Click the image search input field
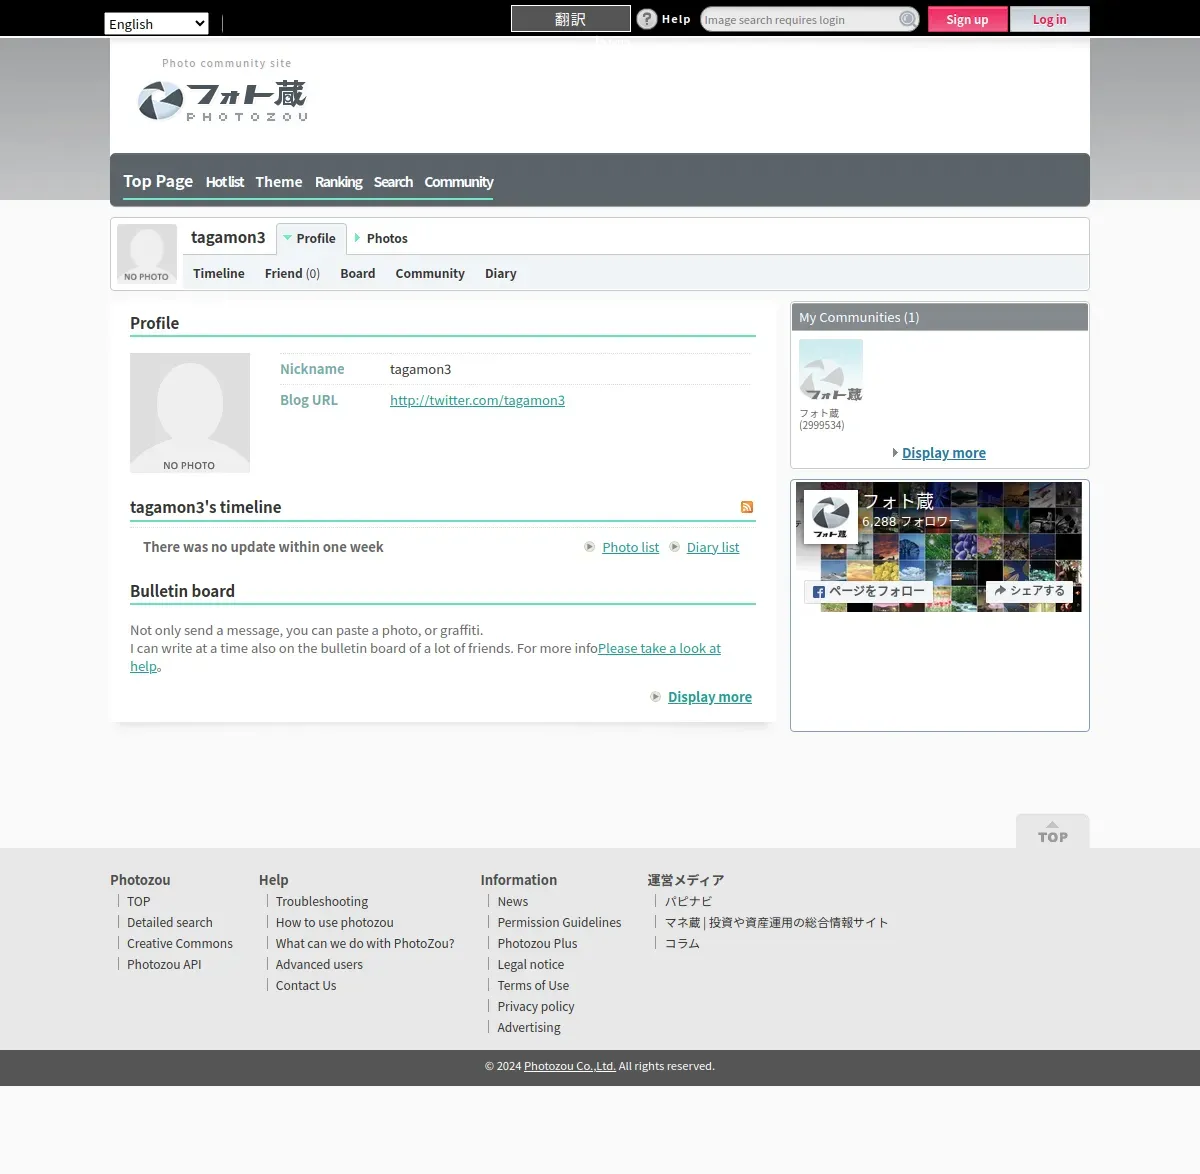This screenshot has width=1200, height=1174. (x=798, y=19)
